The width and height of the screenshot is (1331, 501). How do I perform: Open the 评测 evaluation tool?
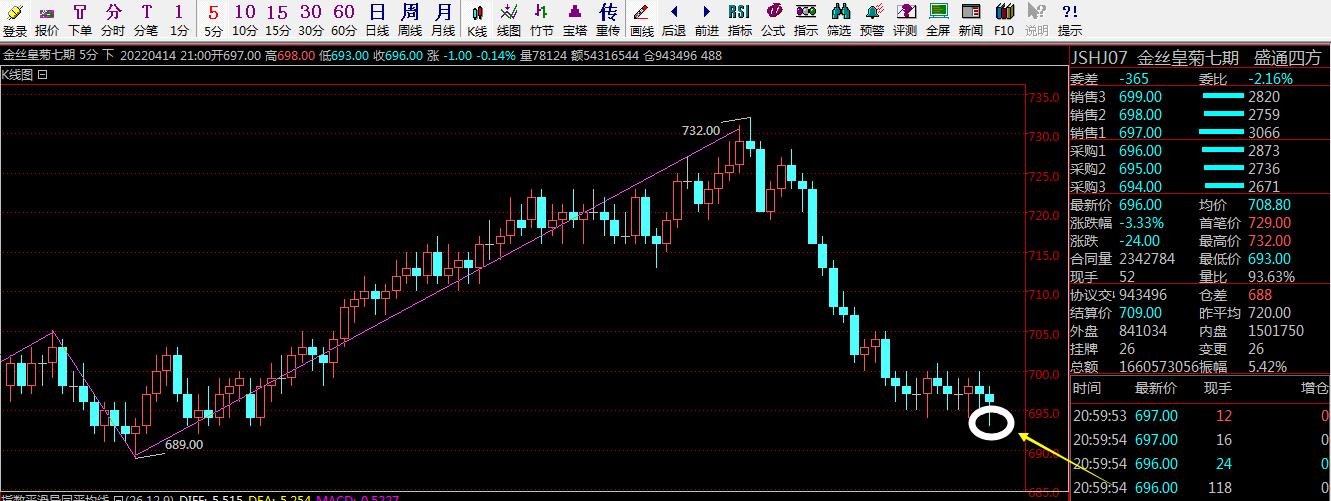[905, 19]
